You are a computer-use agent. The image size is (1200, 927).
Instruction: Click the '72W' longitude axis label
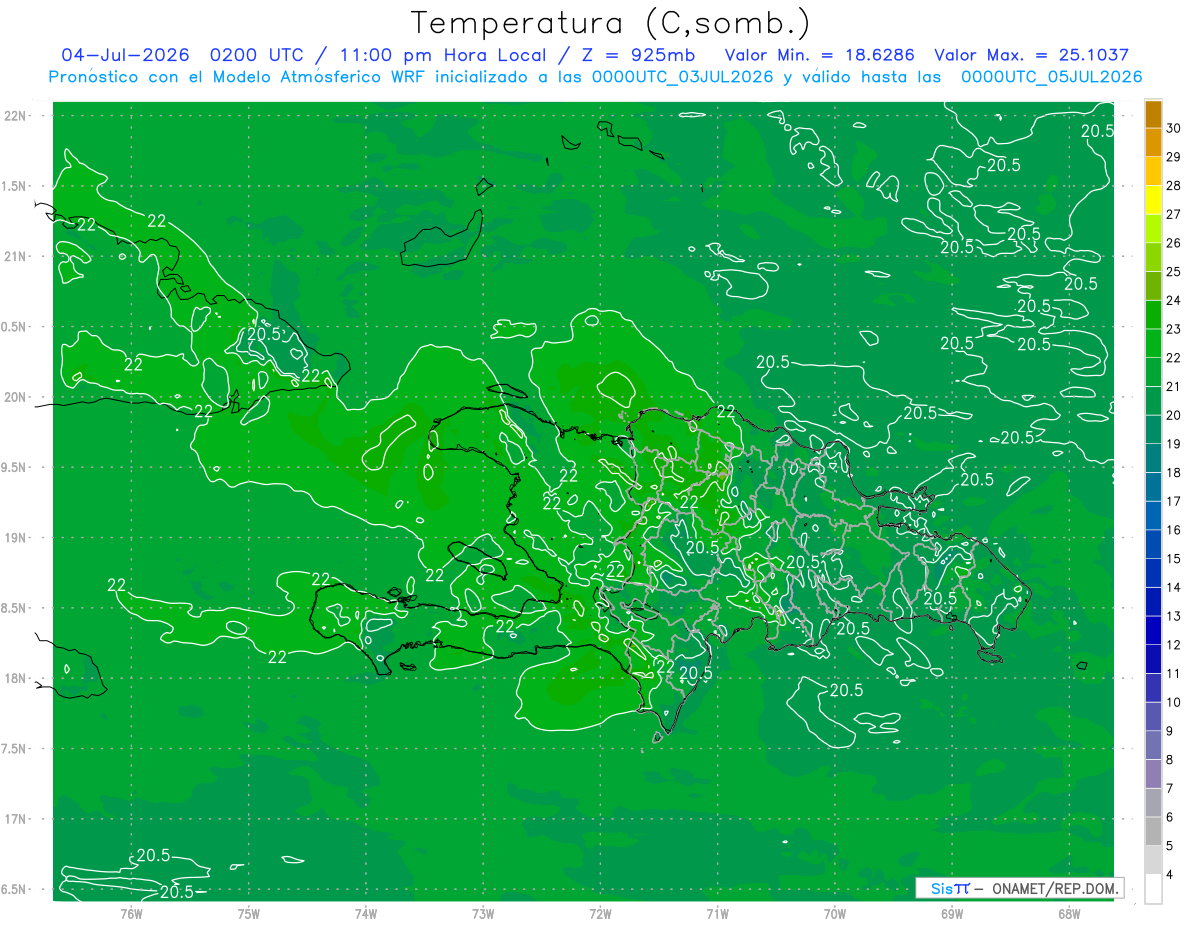pyautogui.click(x=600, y=913)
